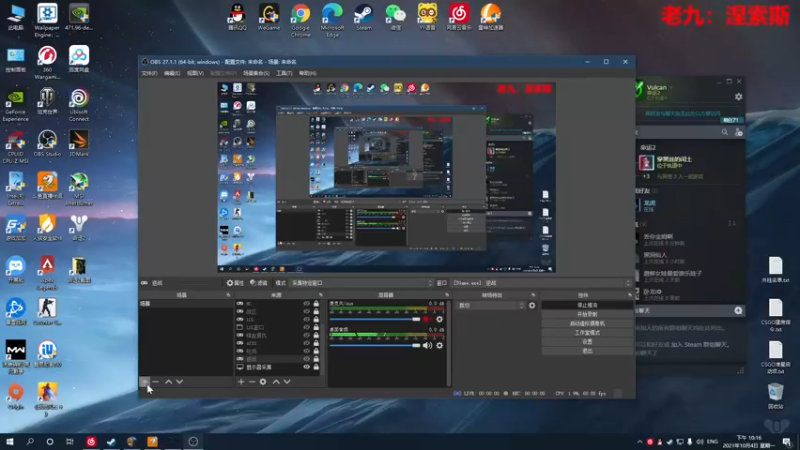Open desktop audio settings gear in mixer
The image size is (800, 450).
coord(439,345)
